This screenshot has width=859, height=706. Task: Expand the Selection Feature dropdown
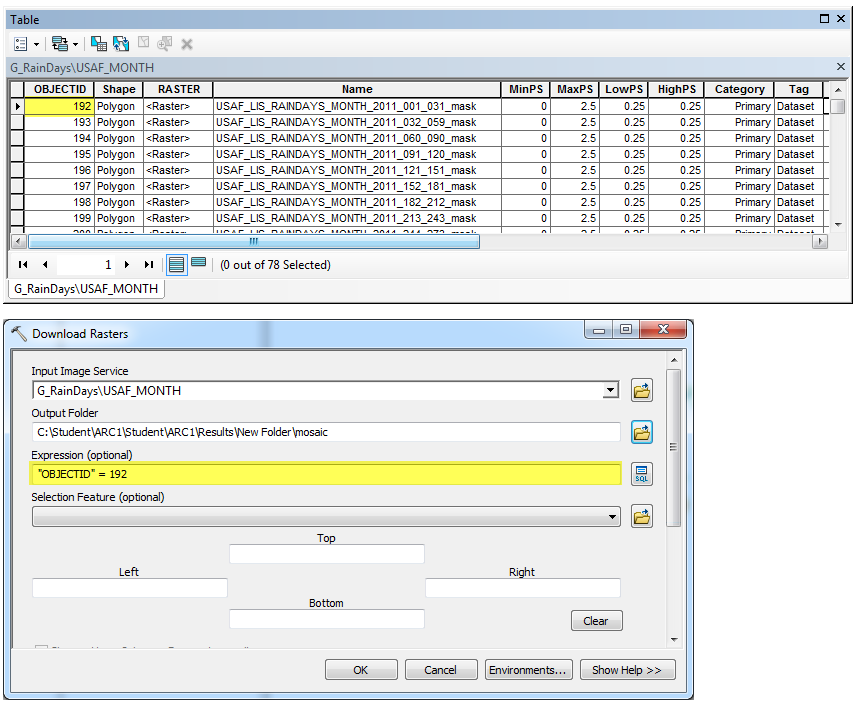pos(610,517)
